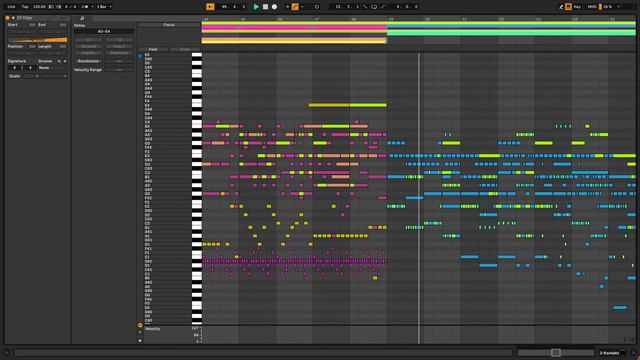Adjust the Velocity Range field
The height and width of the screenshot is (360, 640).
119,70
